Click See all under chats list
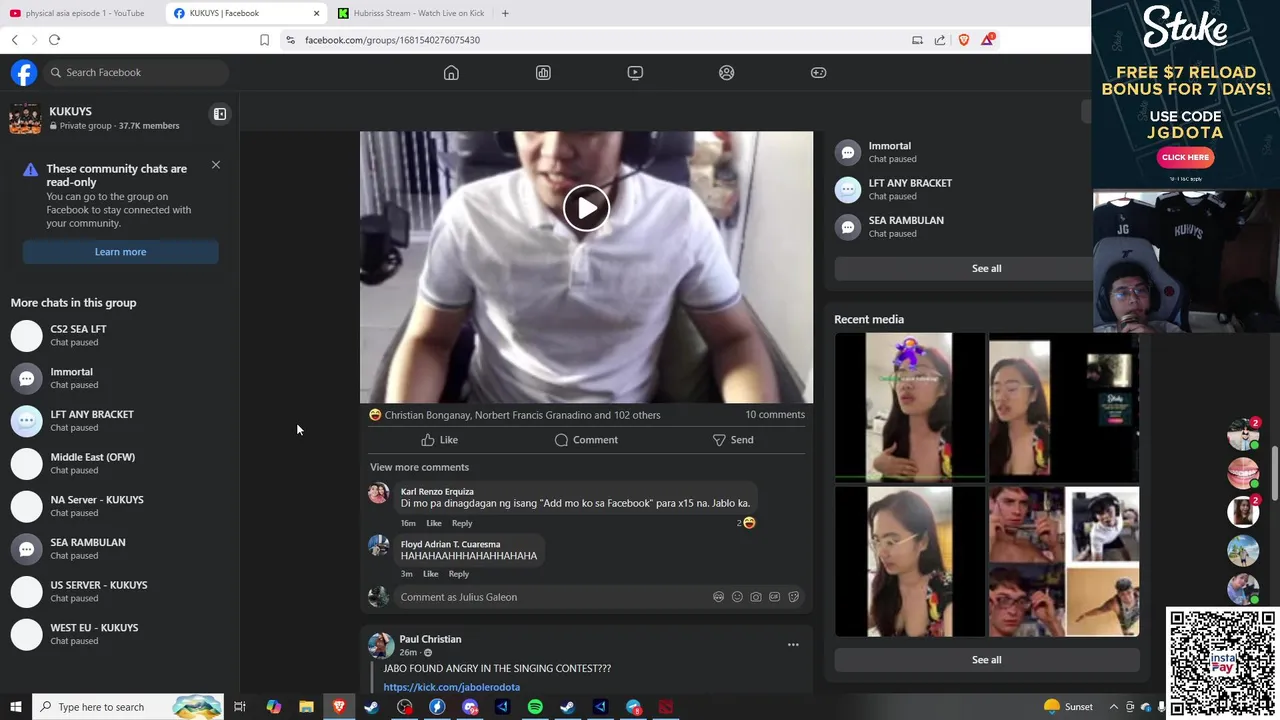The height and width of the screenshot is (720, 1280). click(x=986, y=268)
